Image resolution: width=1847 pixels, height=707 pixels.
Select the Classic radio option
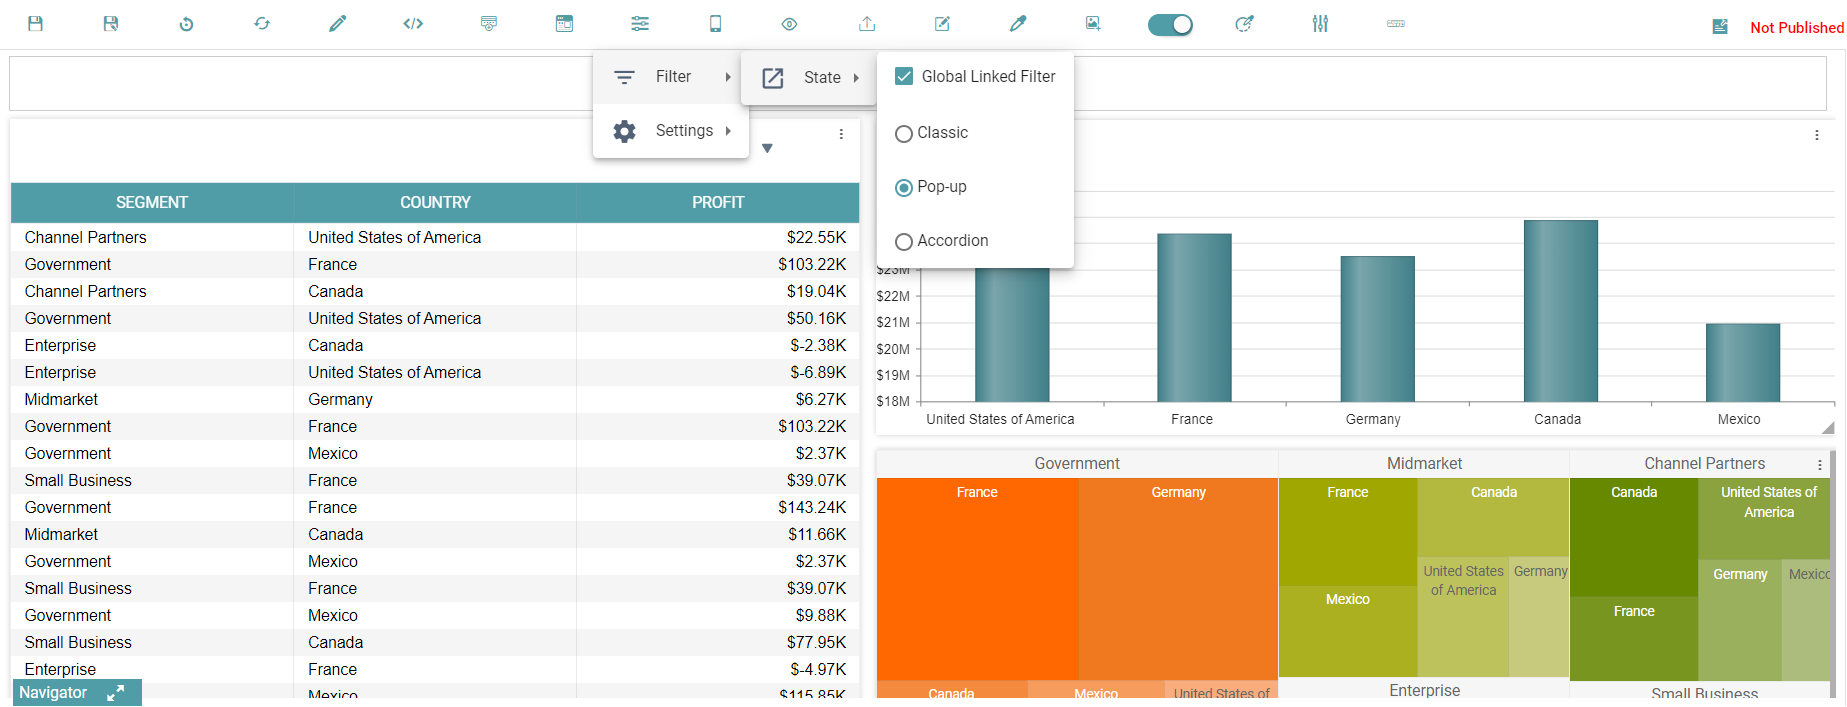tap(904, 134)
